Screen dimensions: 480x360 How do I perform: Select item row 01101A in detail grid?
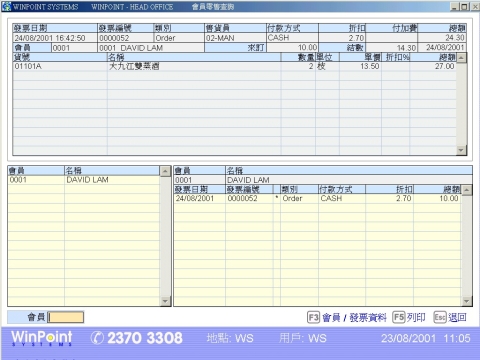point(234,66)
